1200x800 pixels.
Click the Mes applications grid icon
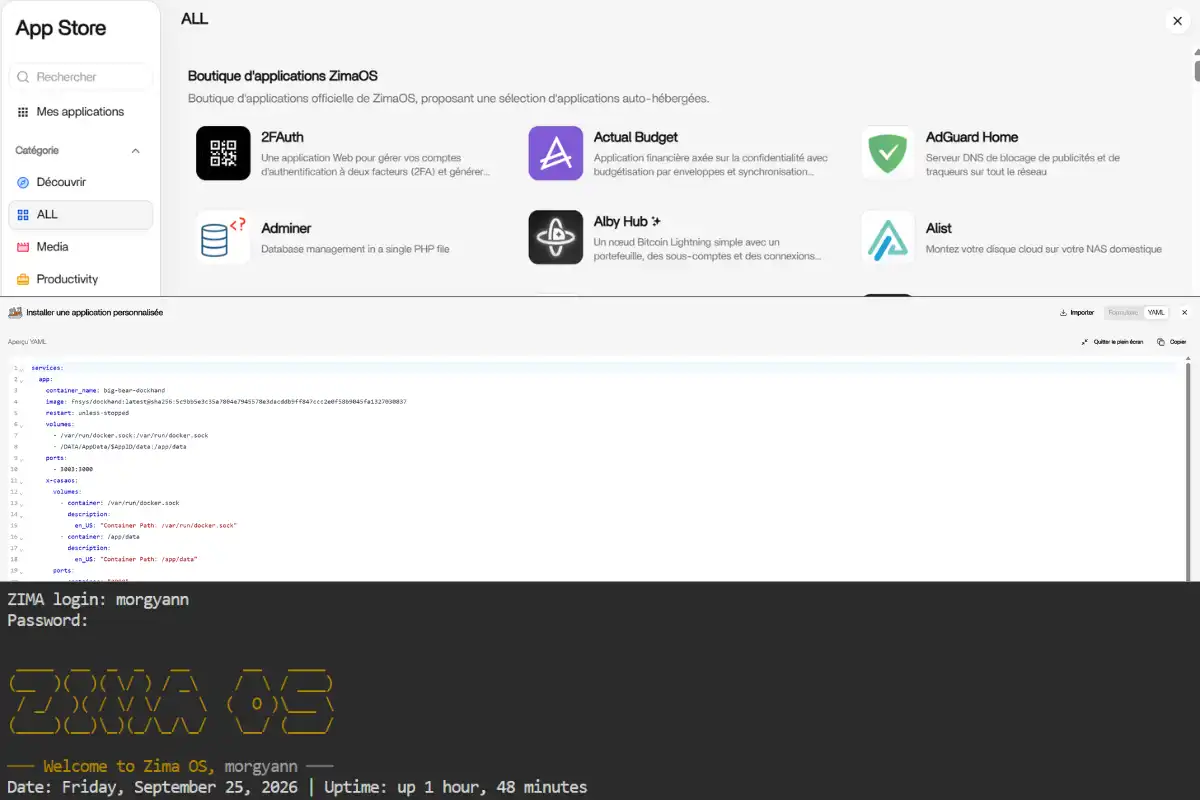[23, 112]
